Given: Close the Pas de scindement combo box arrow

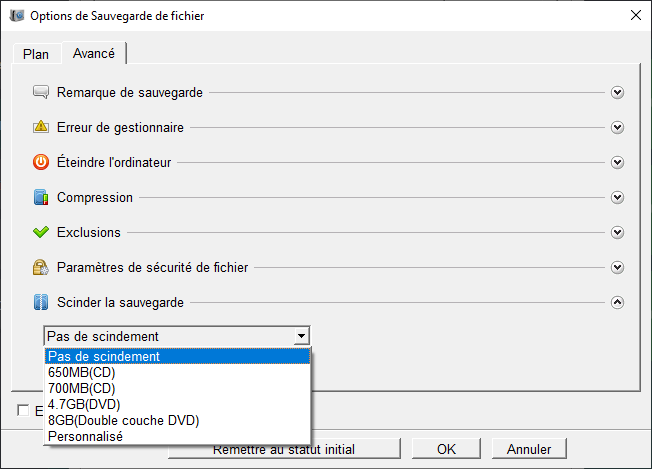Looking at the screenshot, I should pyautogui.click(x=301, y=336).
